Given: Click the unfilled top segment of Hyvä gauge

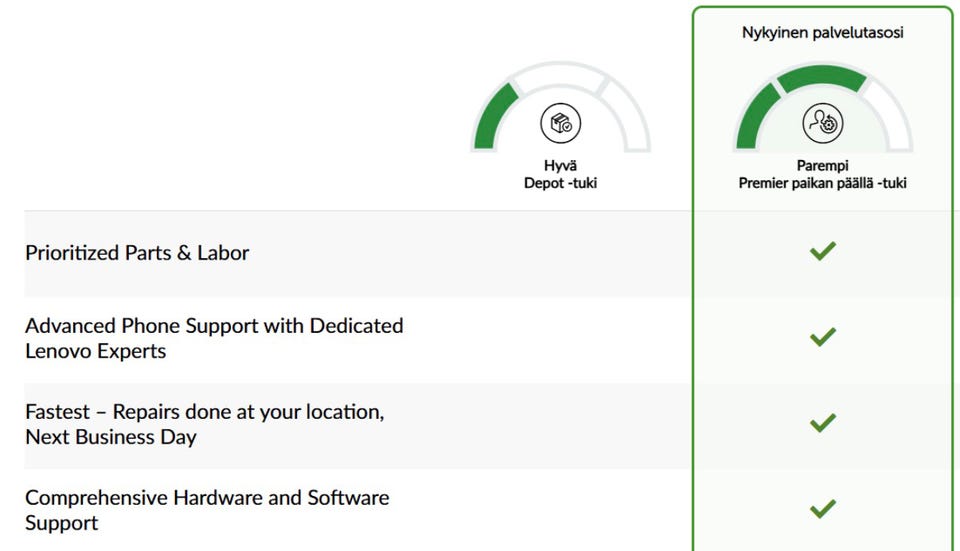Looking at the screenshot, I should pos(561,75).
